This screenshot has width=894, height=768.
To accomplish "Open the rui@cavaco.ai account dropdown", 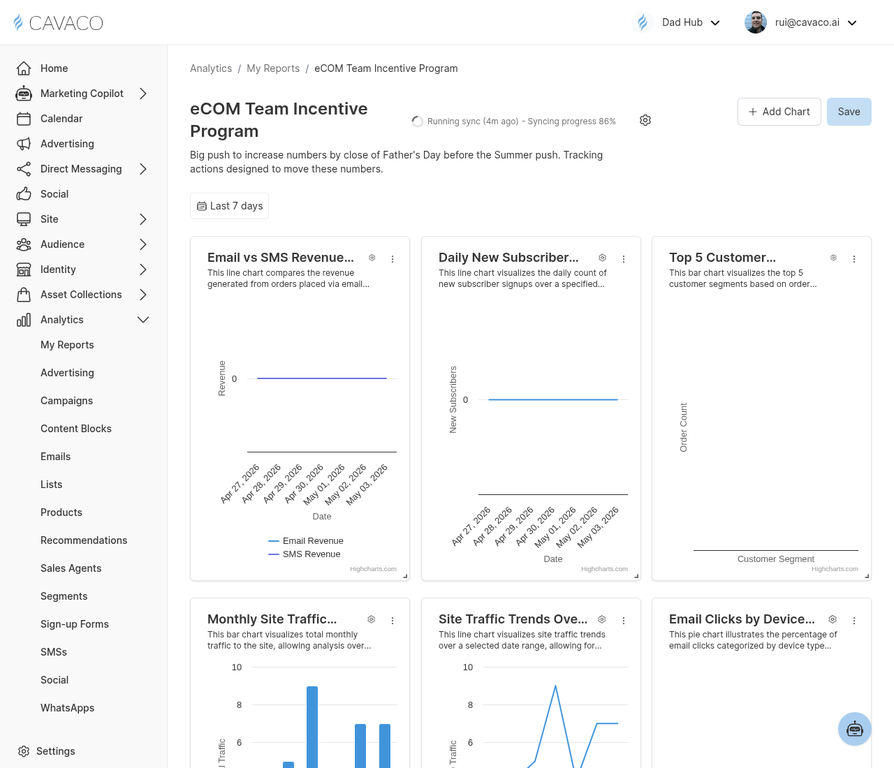I will [x=801, y=23].
